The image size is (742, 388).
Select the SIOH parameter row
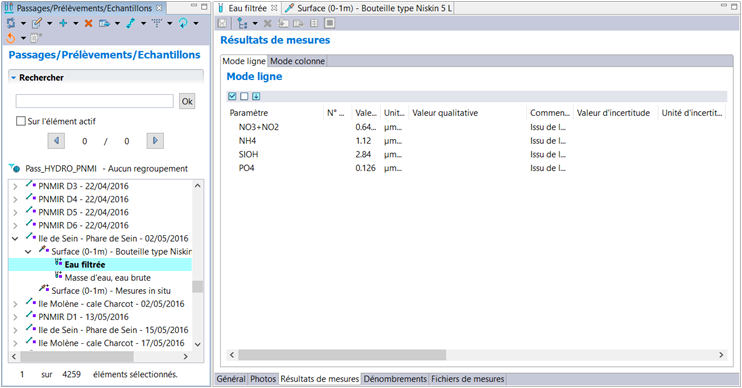click(476, 154)
